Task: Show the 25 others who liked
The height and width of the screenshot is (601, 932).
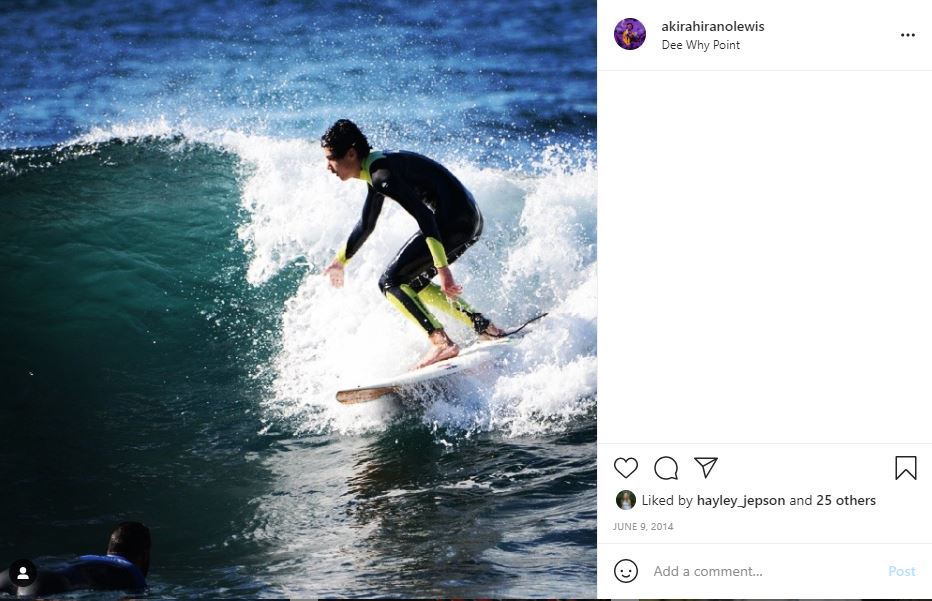Action: pyautogui.click(x=846, y=501)
